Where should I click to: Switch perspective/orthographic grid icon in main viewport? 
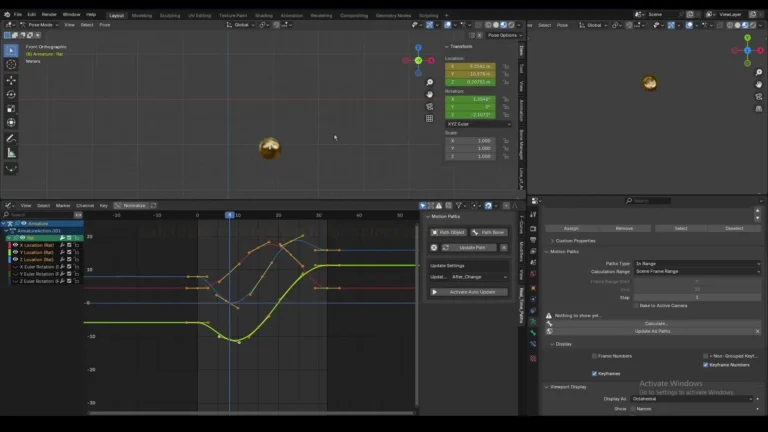430,119
